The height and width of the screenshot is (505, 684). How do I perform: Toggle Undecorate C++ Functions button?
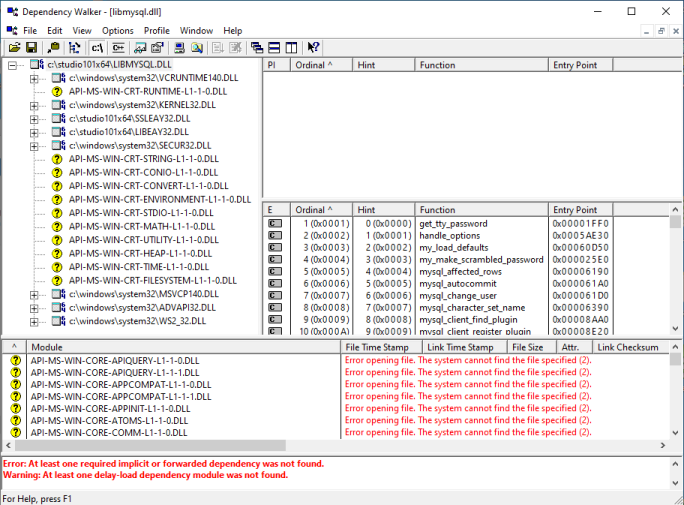pyautogui.click(x=118, y=48)
